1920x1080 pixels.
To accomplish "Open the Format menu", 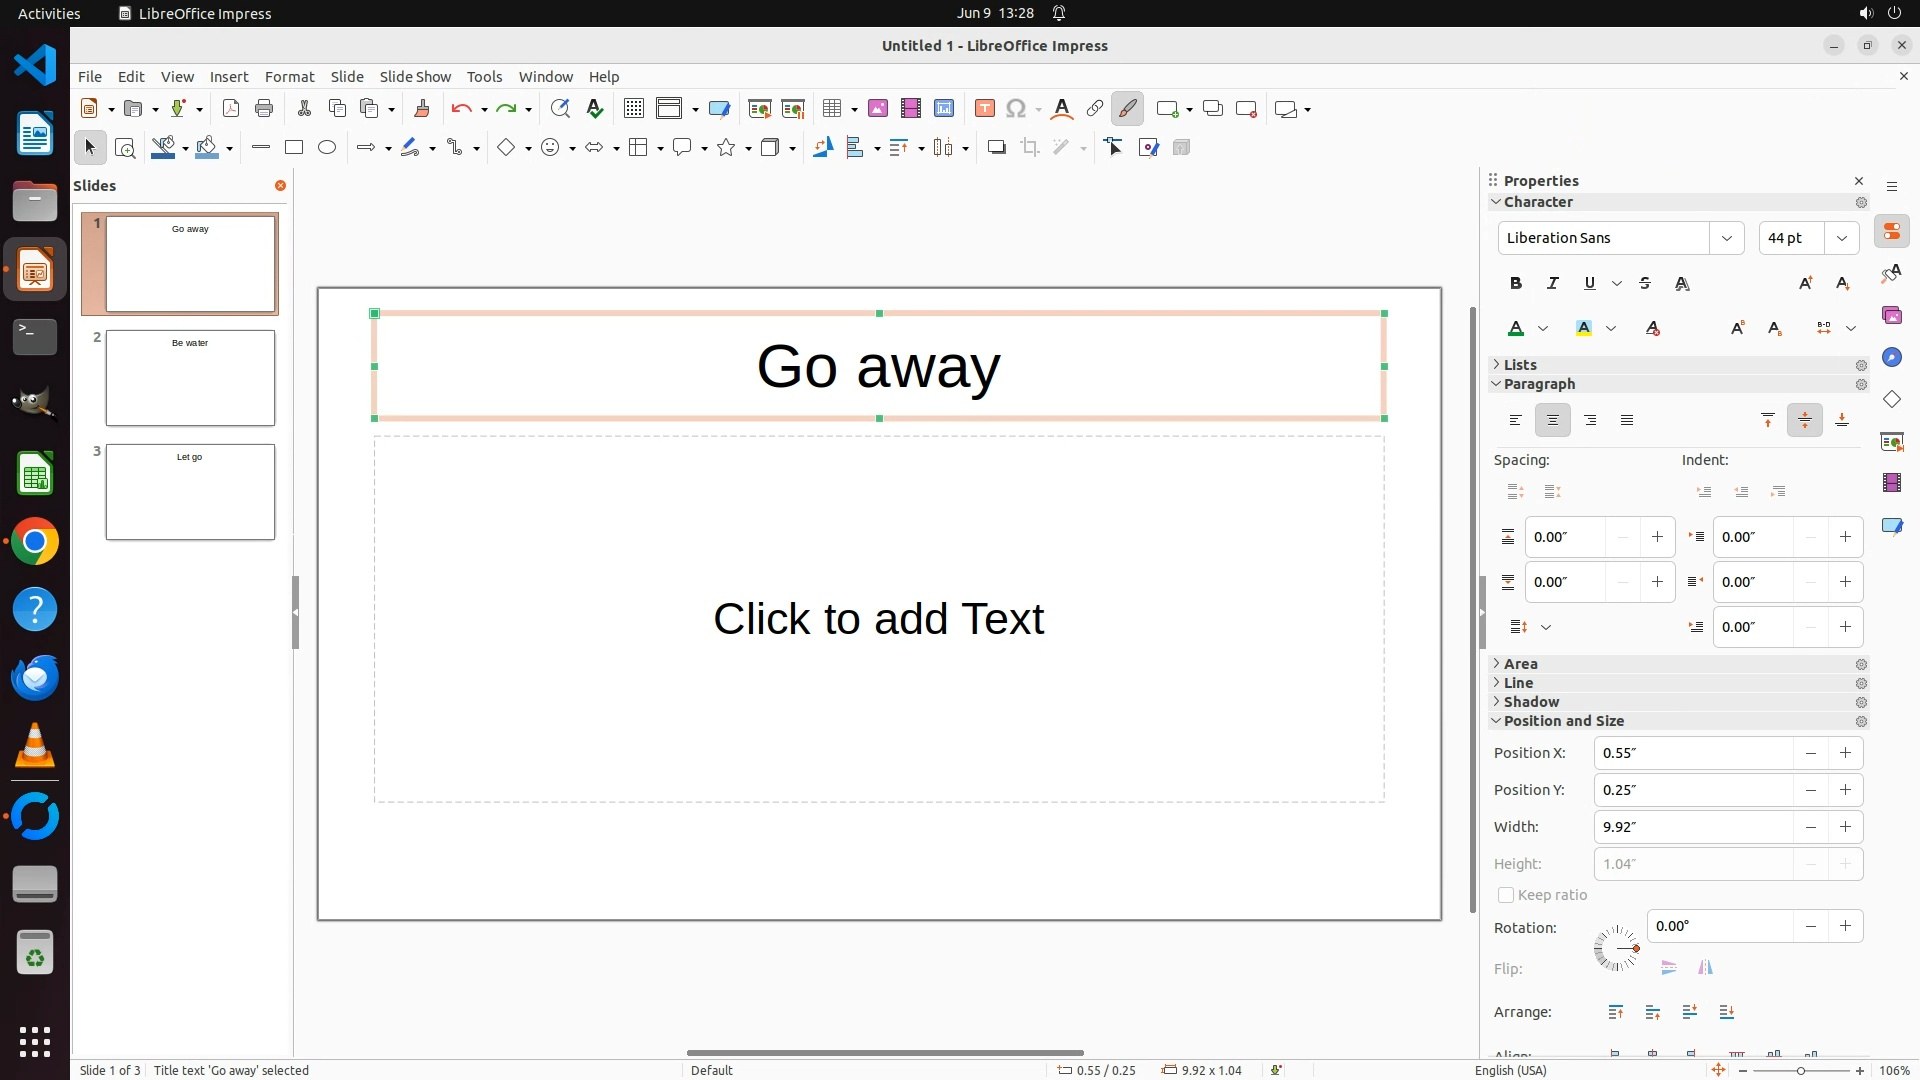I will (289, 77).
